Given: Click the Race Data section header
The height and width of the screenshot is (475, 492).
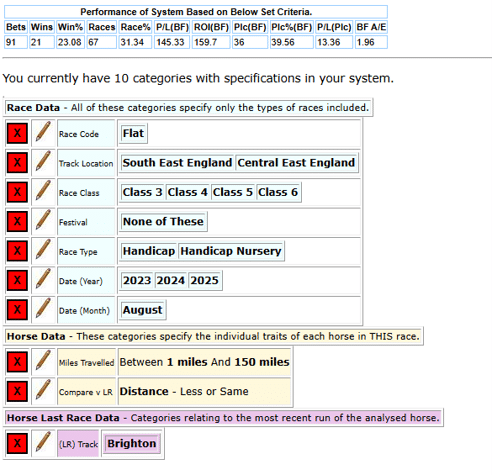Looking at the screenshot, I should tap(188, 107).
